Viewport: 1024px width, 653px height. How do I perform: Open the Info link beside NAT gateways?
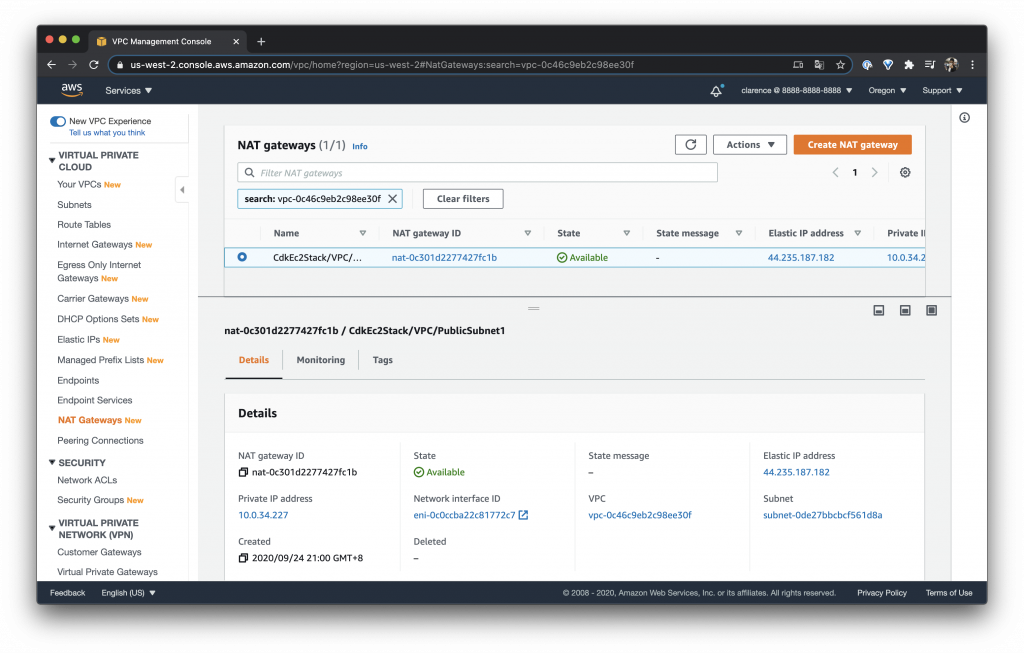360,146
